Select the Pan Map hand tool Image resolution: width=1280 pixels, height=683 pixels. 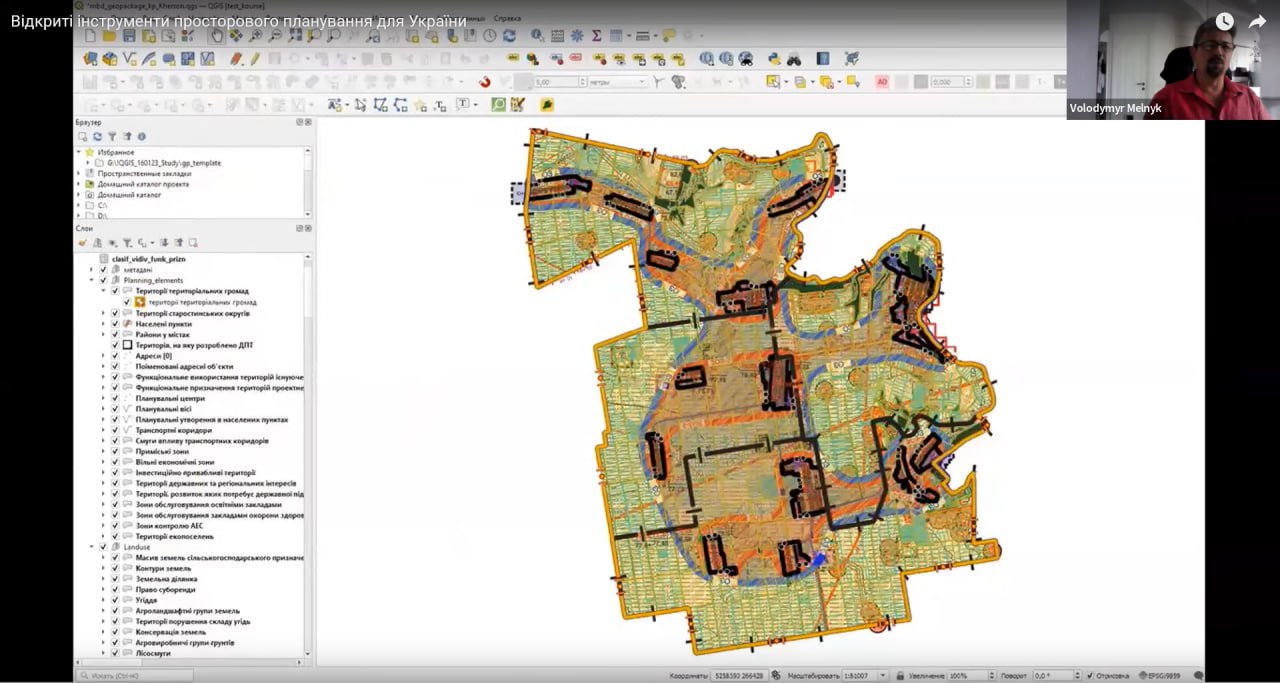pyautogui.click(x=216, y=36)
